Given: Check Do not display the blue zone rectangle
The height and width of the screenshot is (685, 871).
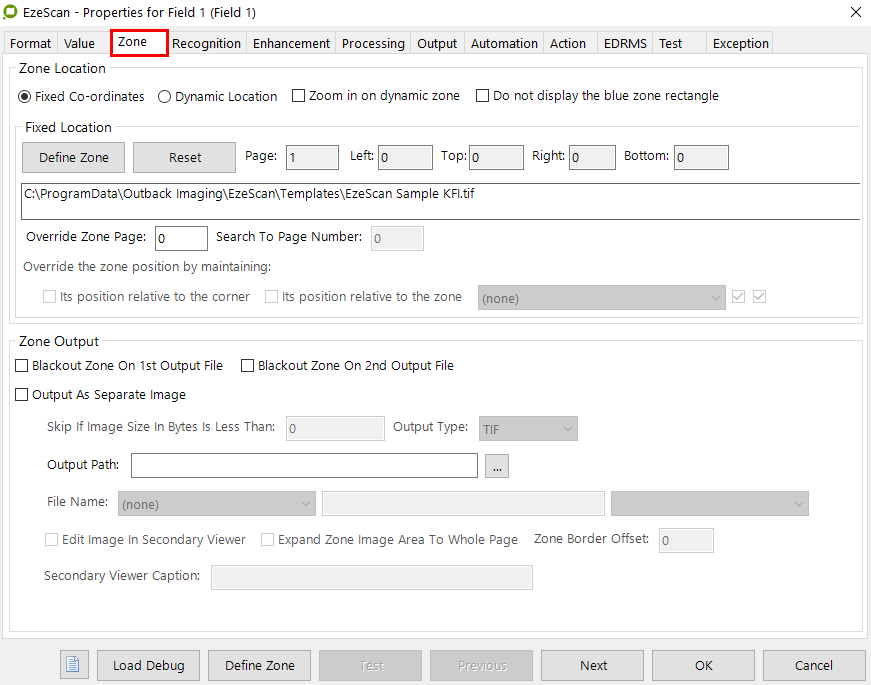Looking at the screenshot, I should (x=482, y=96).
